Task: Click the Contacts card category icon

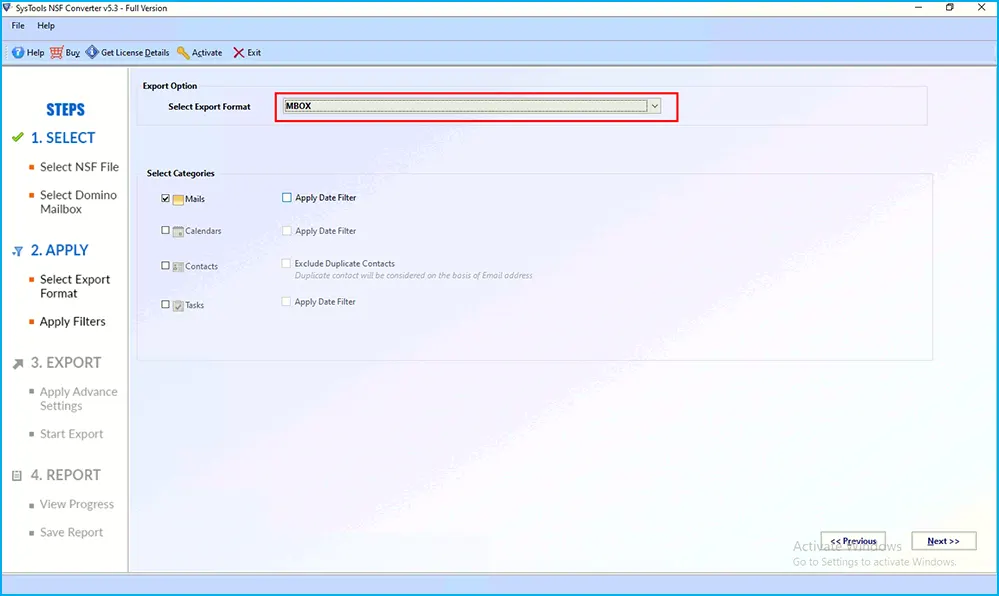Action: point(178,266)
